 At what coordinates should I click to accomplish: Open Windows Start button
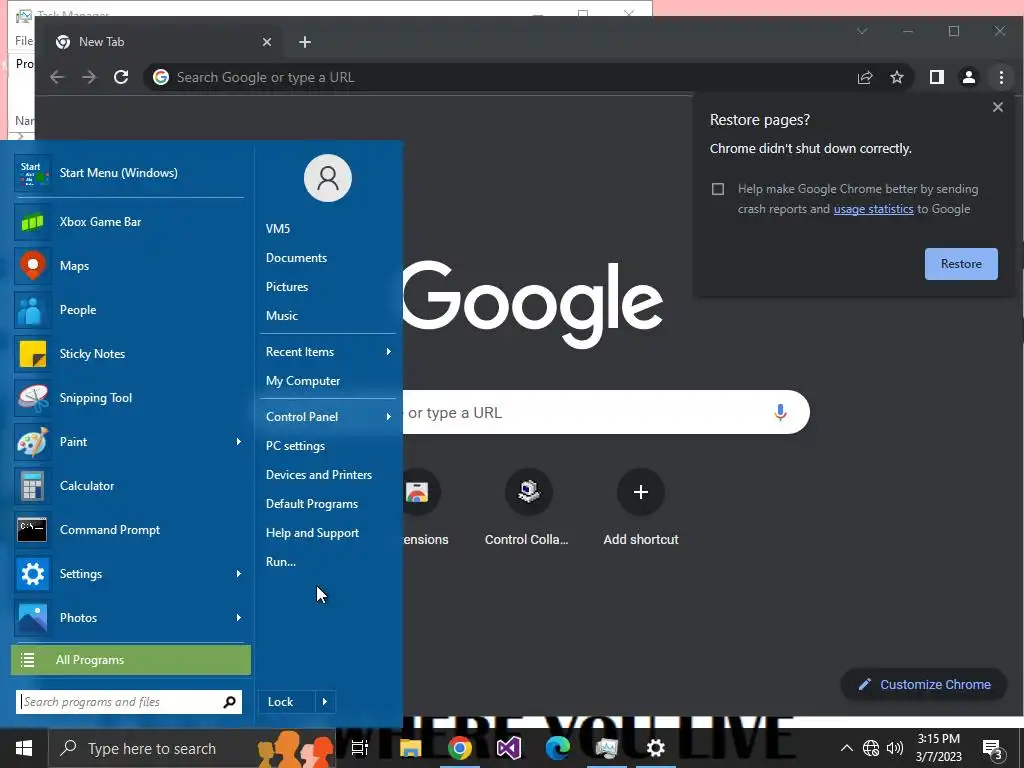point(24,748)
